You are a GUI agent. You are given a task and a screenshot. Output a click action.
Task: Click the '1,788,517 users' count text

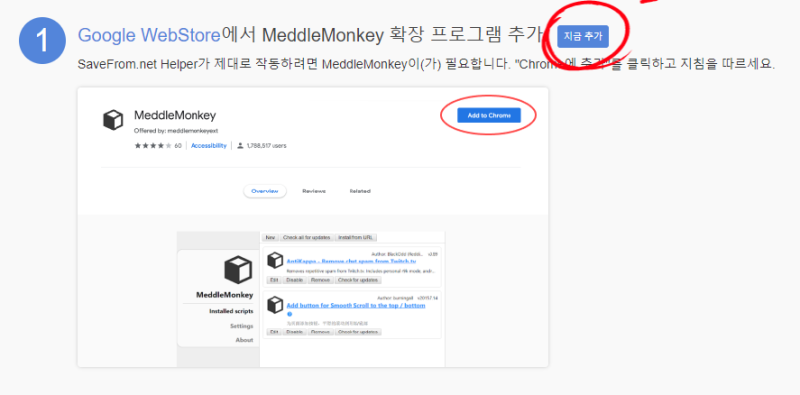point(266,145)
